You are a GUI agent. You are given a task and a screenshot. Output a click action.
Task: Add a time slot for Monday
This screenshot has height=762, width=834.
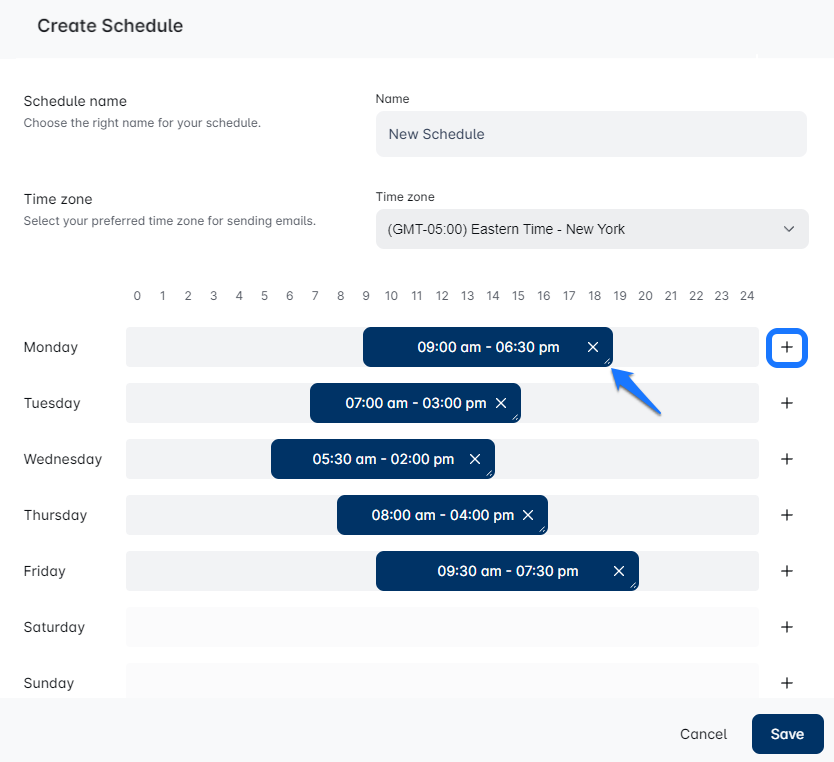787,348
